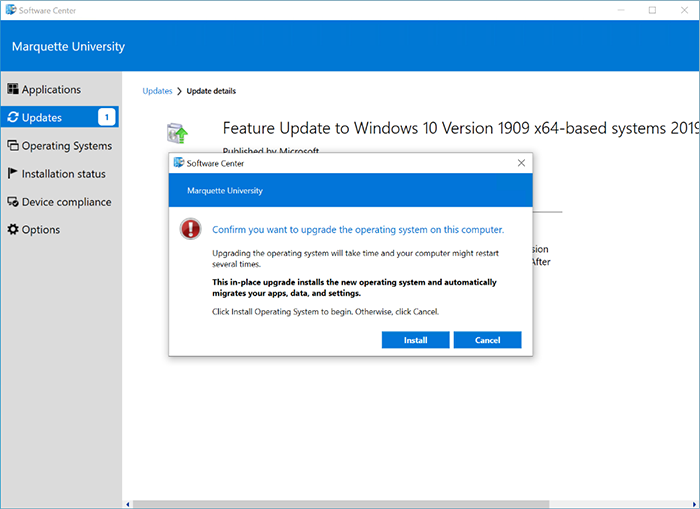
Task: Close the confirmation dialog with X
Action: [521, 163]
